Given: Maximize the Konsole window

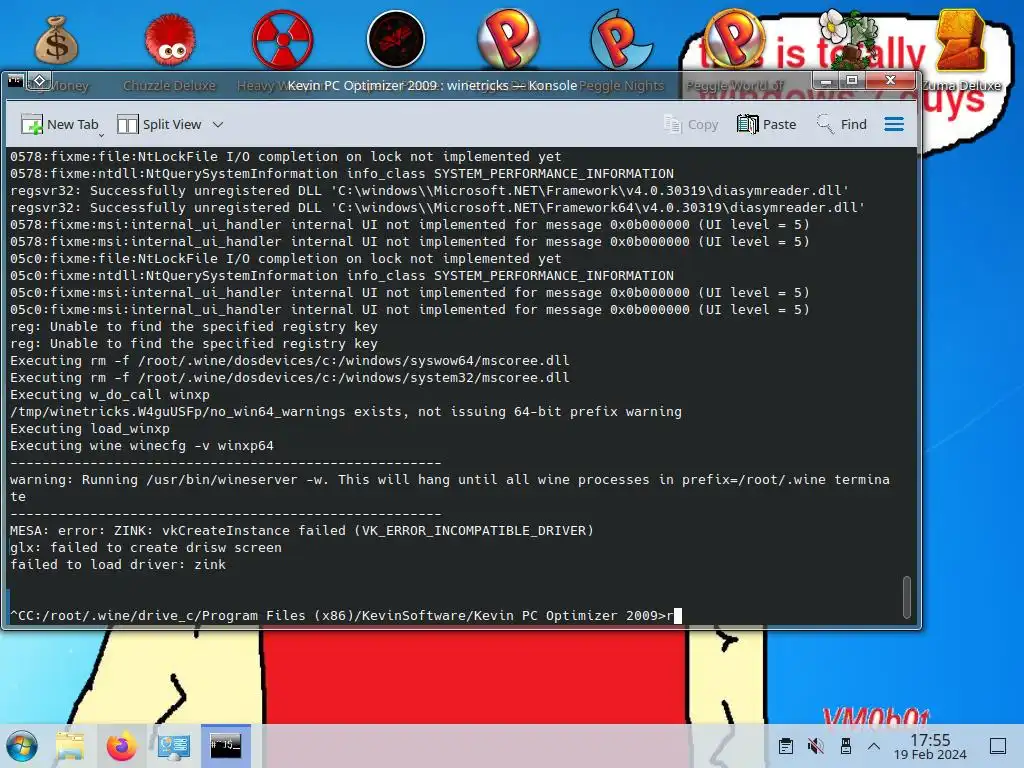Looking at the screenshot, I should pyautogui.click(x=852, y=80).
